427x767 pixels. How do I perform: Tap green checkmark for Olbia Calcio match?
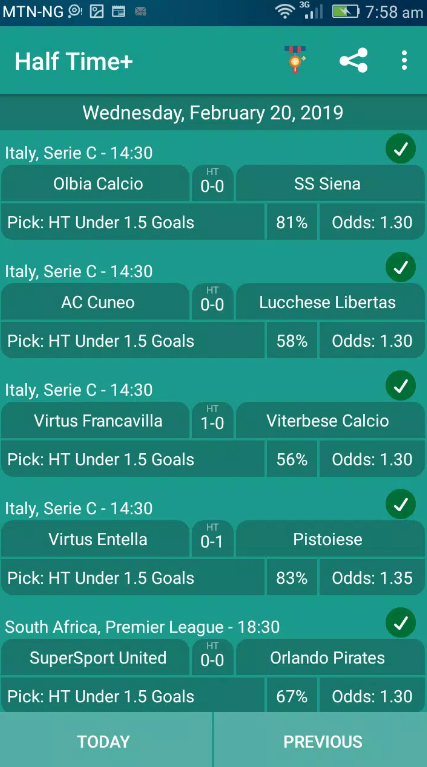[x=401, y=149]
